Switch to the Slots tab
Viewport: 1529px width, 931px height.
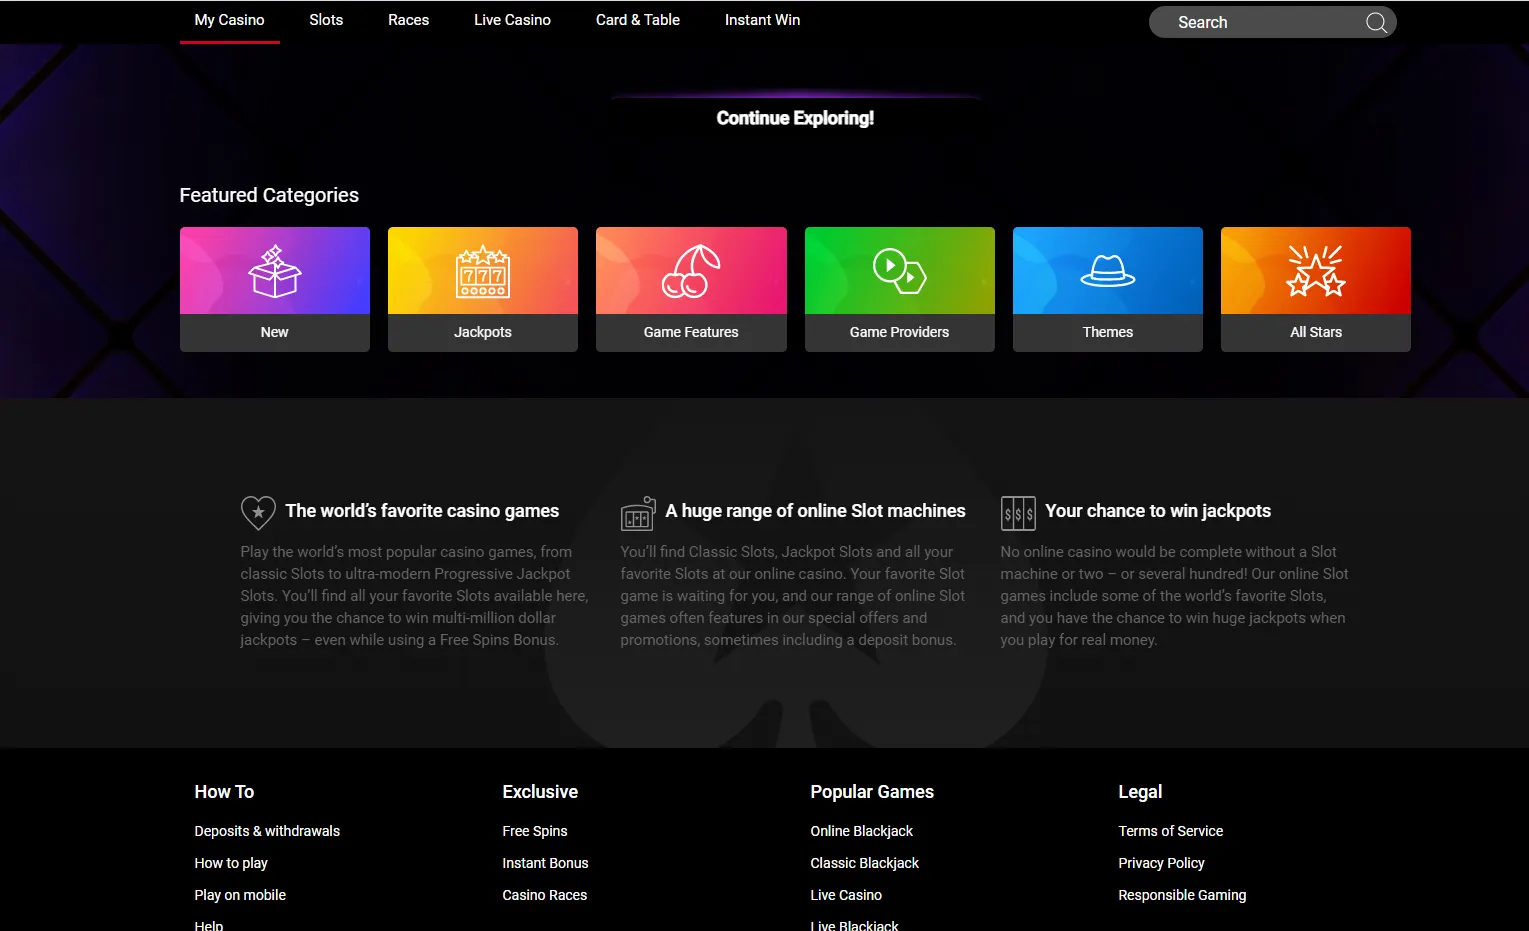[326, 20]
